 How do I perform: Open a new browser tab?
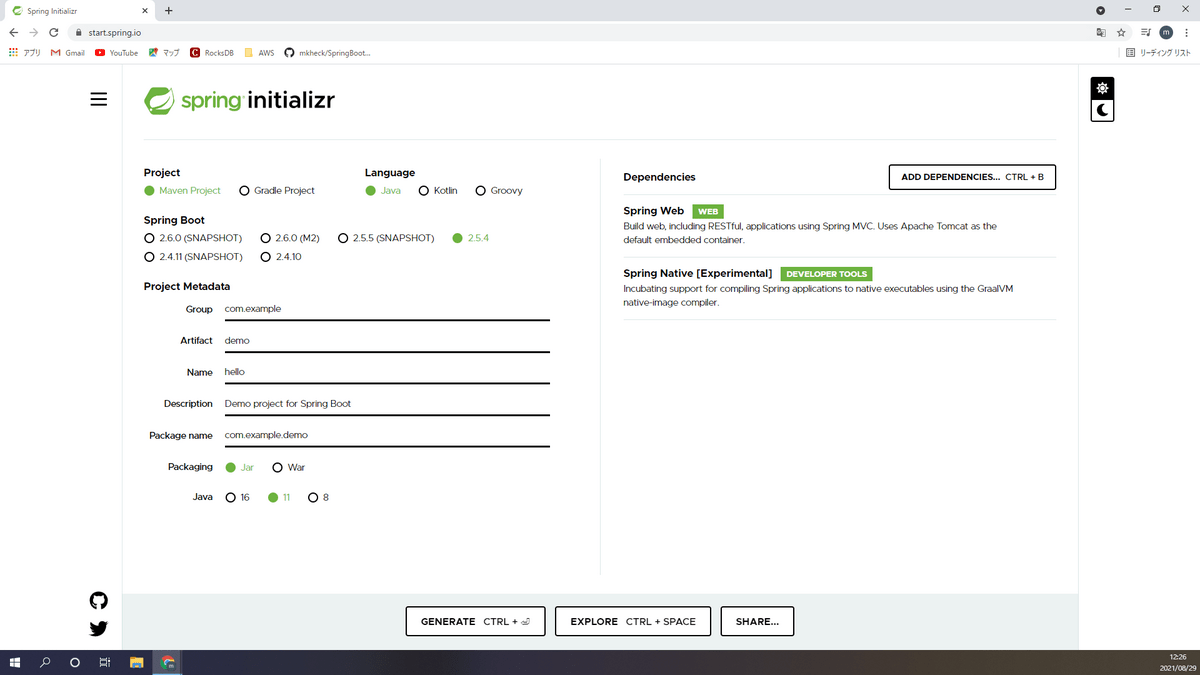pyautogui.click(x=168, y=11)
